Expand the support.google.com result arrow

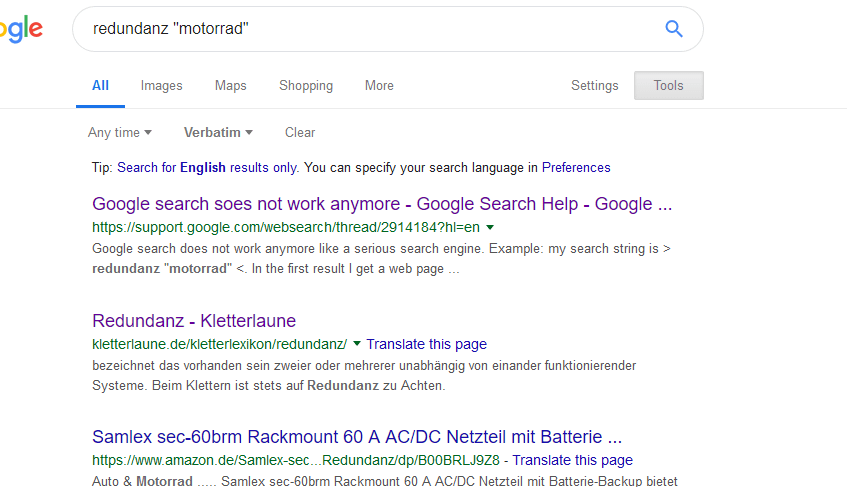(490, 226)
